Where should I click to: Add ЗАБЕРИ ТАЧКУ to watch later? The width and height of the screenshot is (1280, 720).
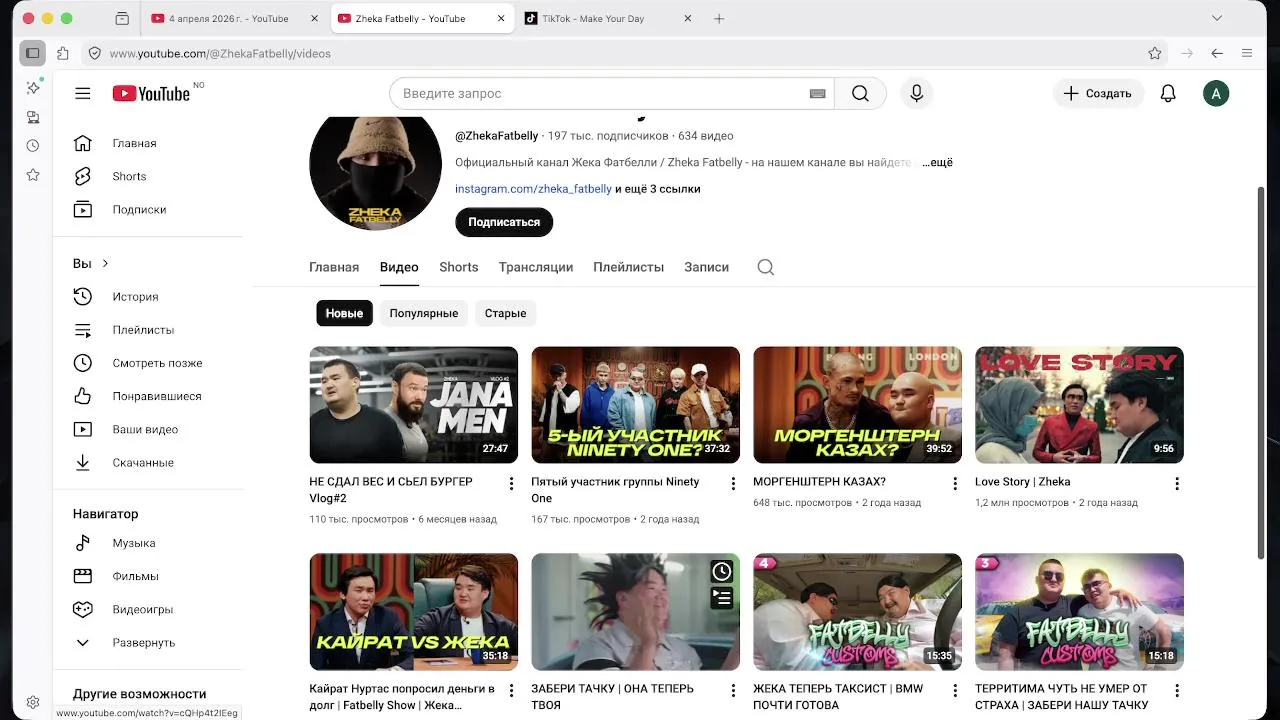[x=722, y=572]
